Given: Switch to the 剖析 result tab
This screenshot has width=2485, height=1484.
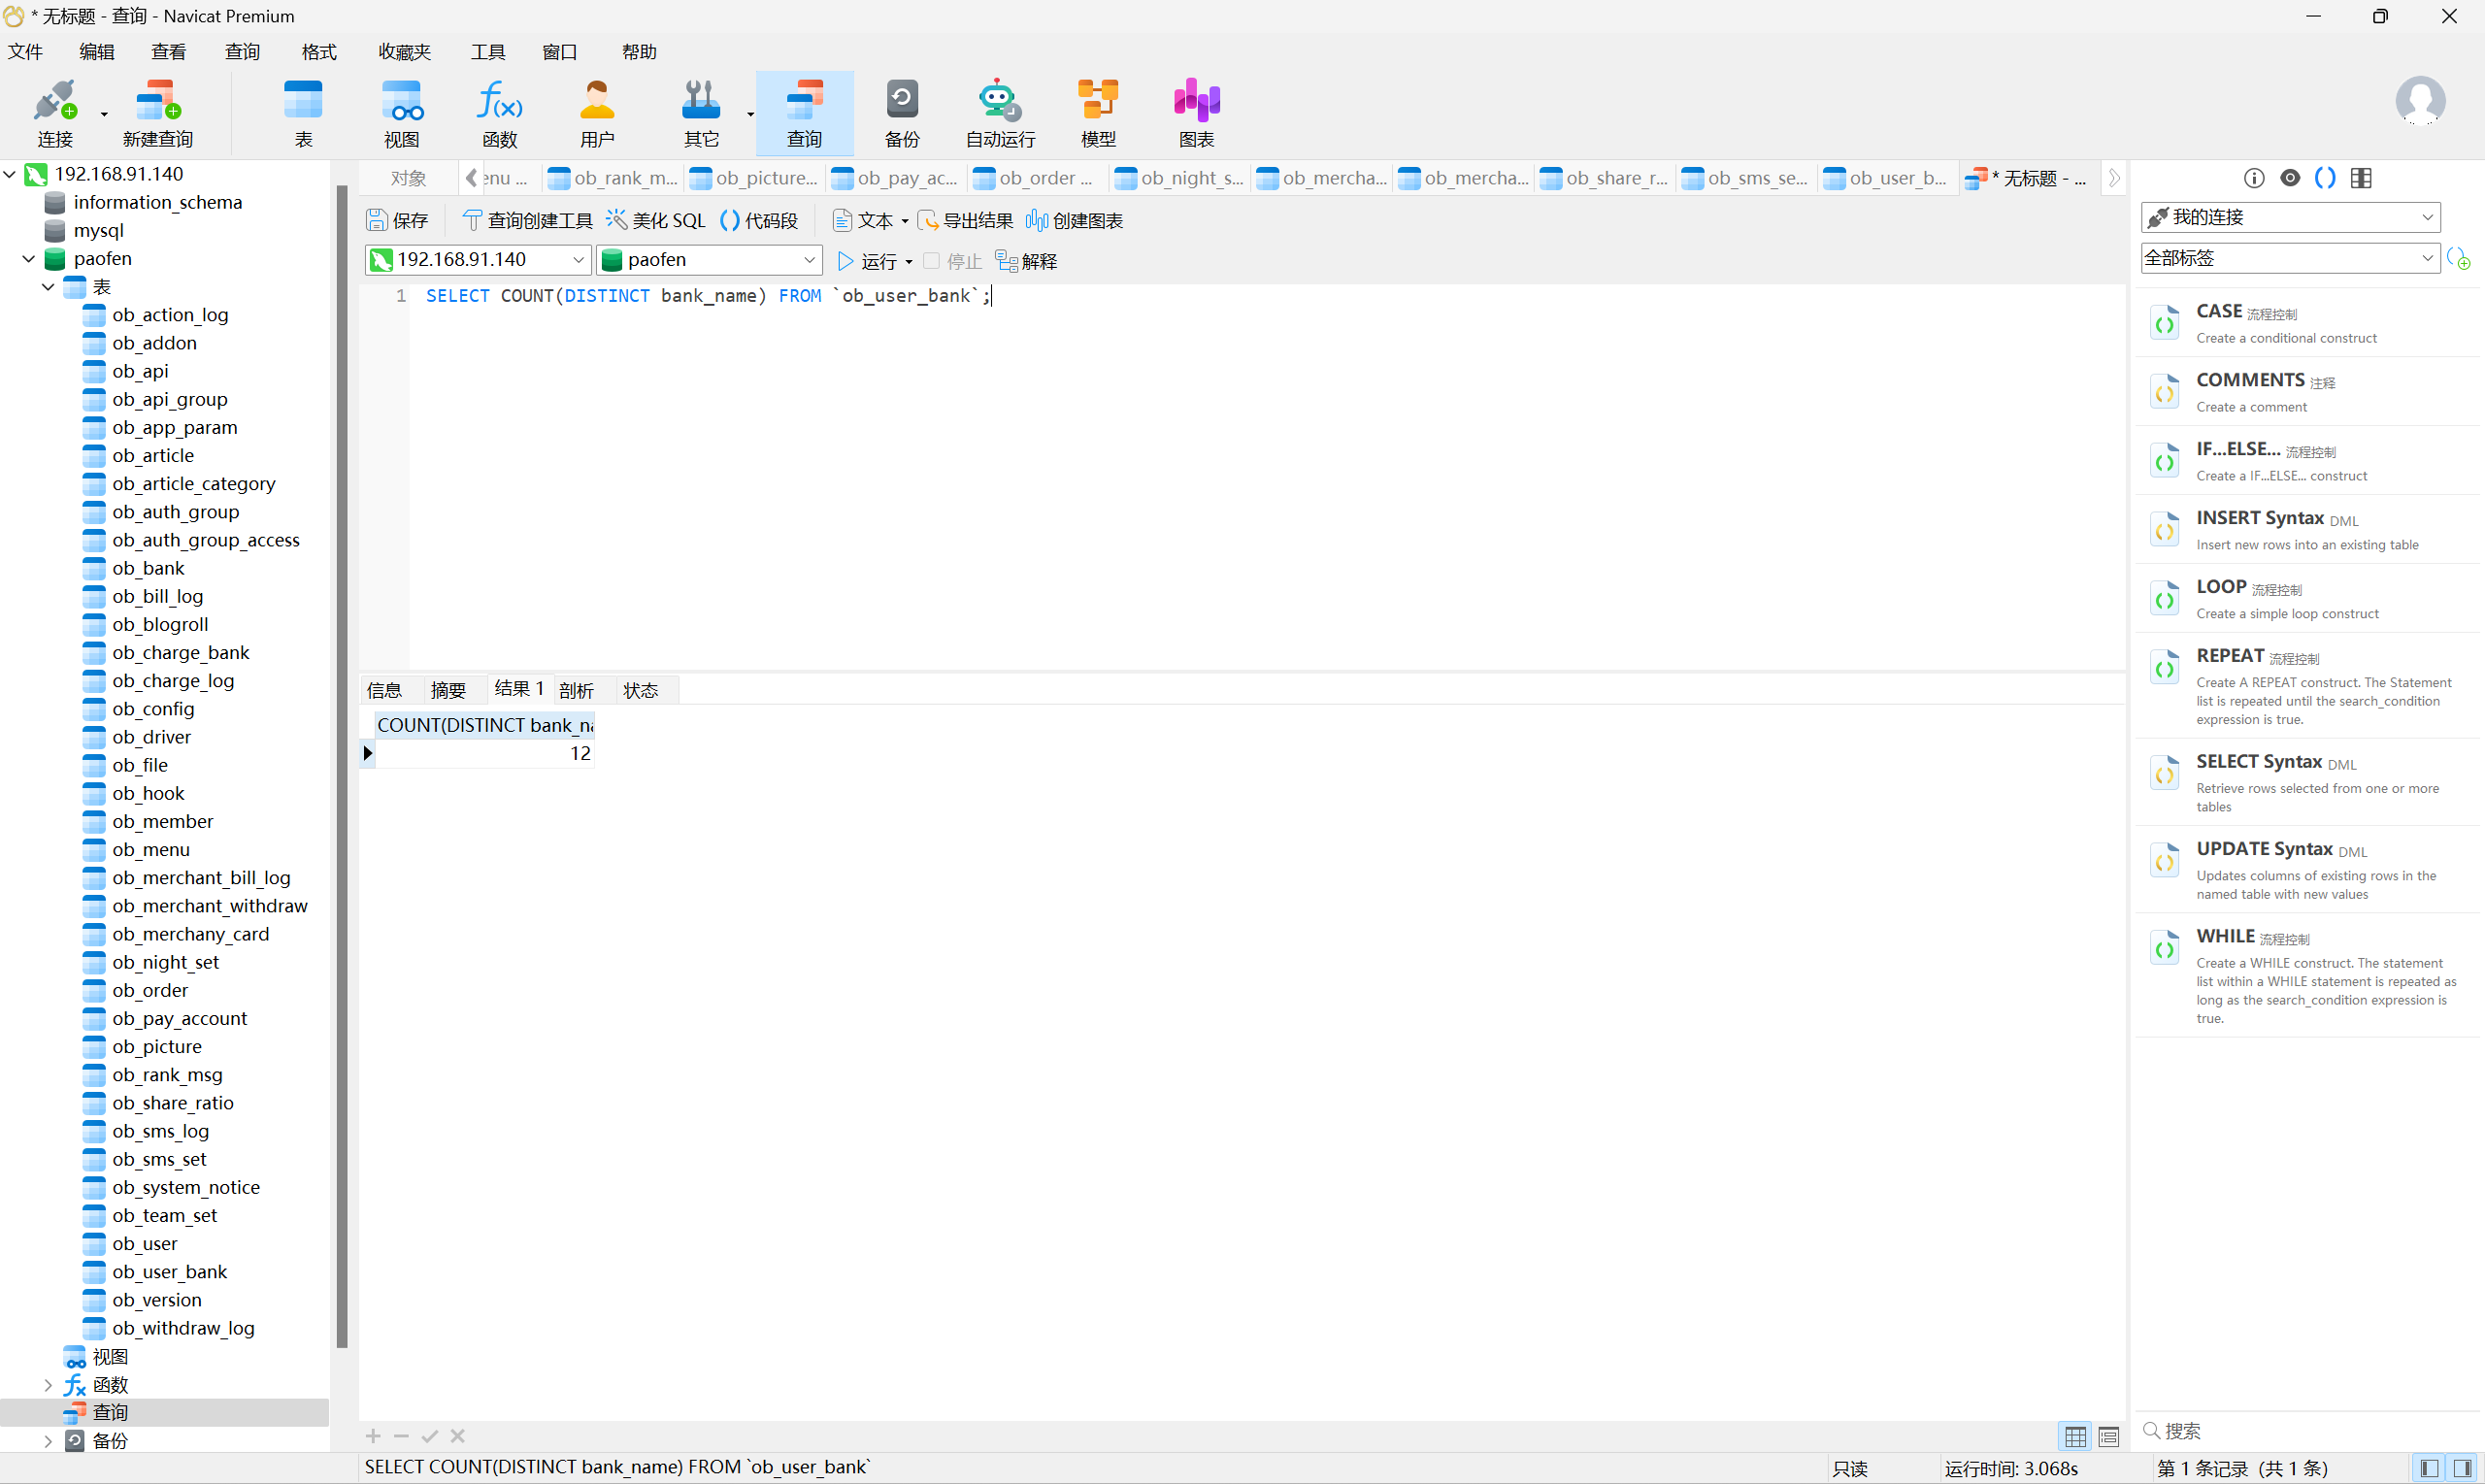Looking at the screenshot, I should pos(576,690).
